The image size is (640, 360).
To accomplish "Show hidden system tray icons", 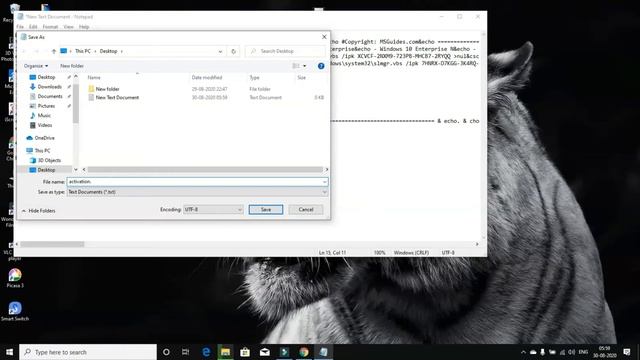I will point(523,352).
